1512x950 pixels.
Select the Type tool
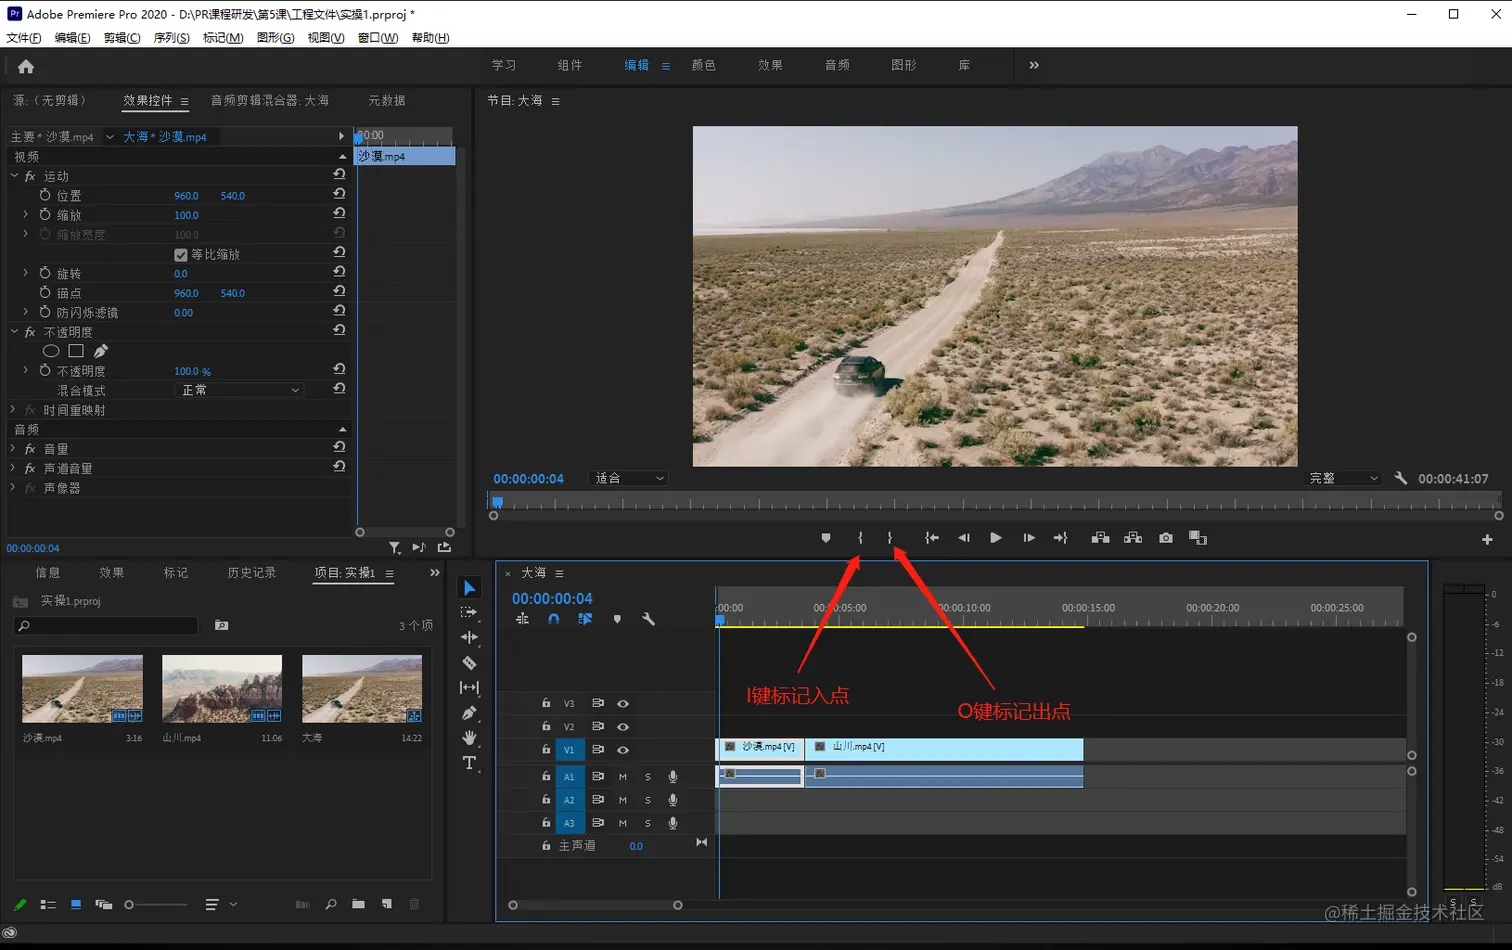point(469,763)
